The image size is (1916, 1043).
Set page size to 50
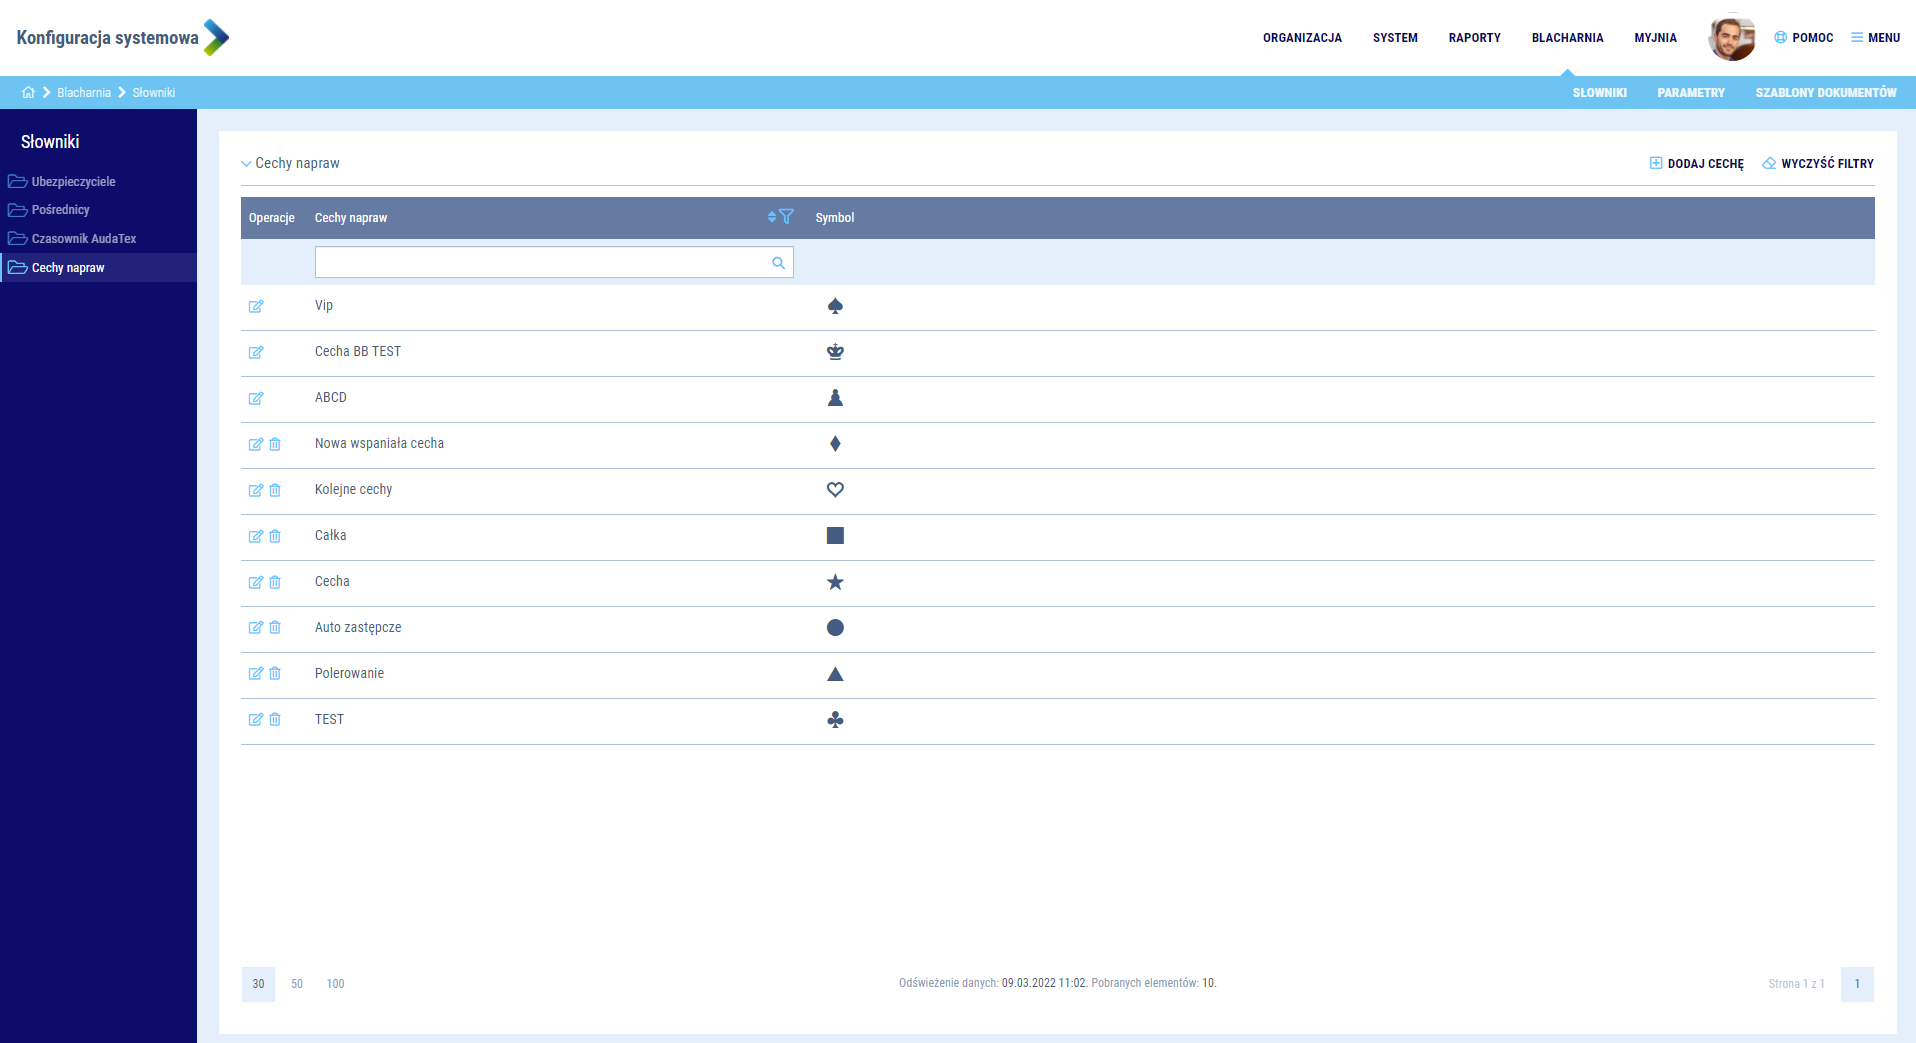pos(297,984)
